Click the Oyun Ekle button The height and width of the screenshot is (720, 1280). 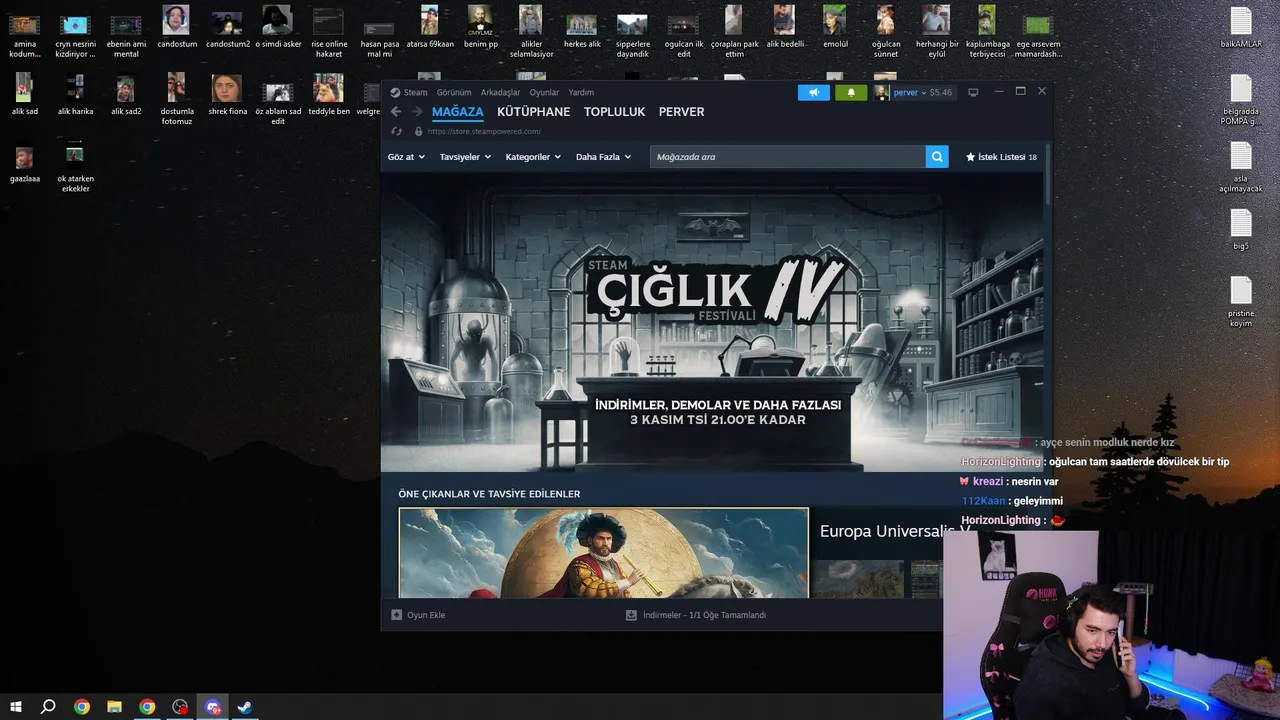pos(418,615)
